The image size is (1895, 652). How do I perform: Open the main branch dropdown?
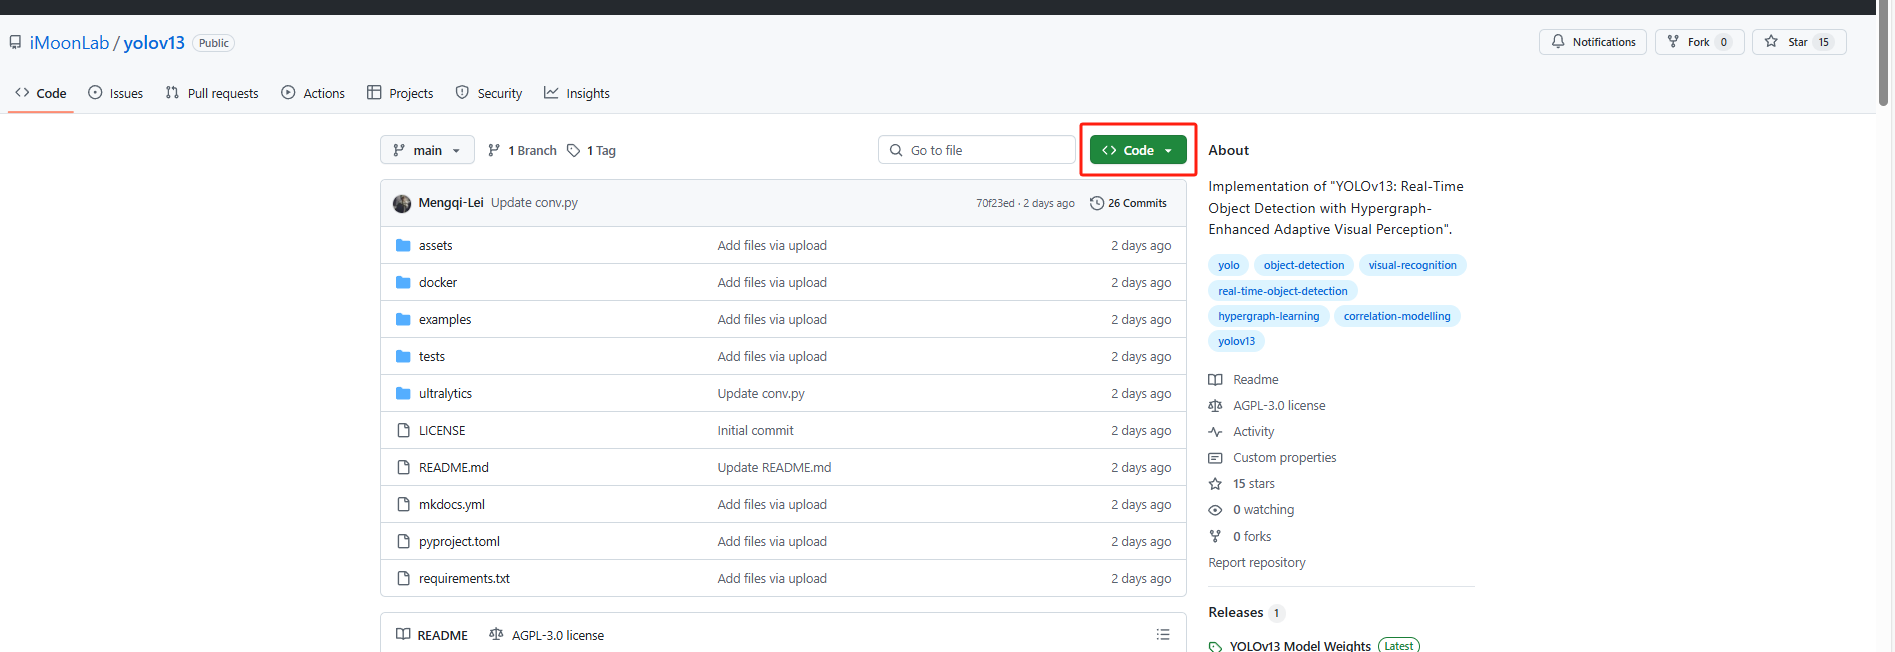(x=427, y=150)
